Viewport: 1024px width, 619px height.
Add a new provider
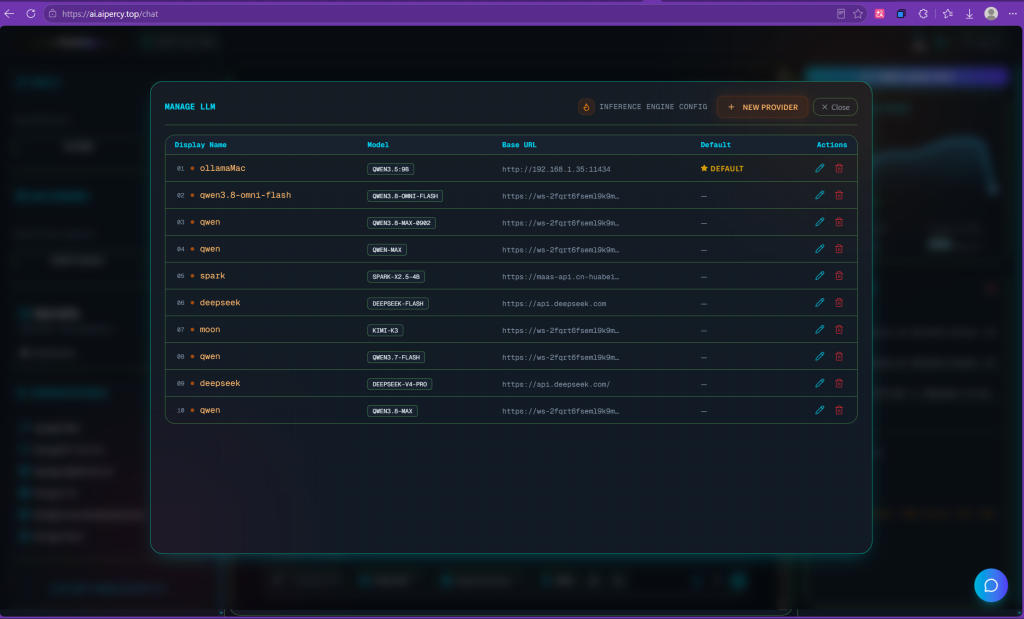pyautogui.click(x=762, y=107)
